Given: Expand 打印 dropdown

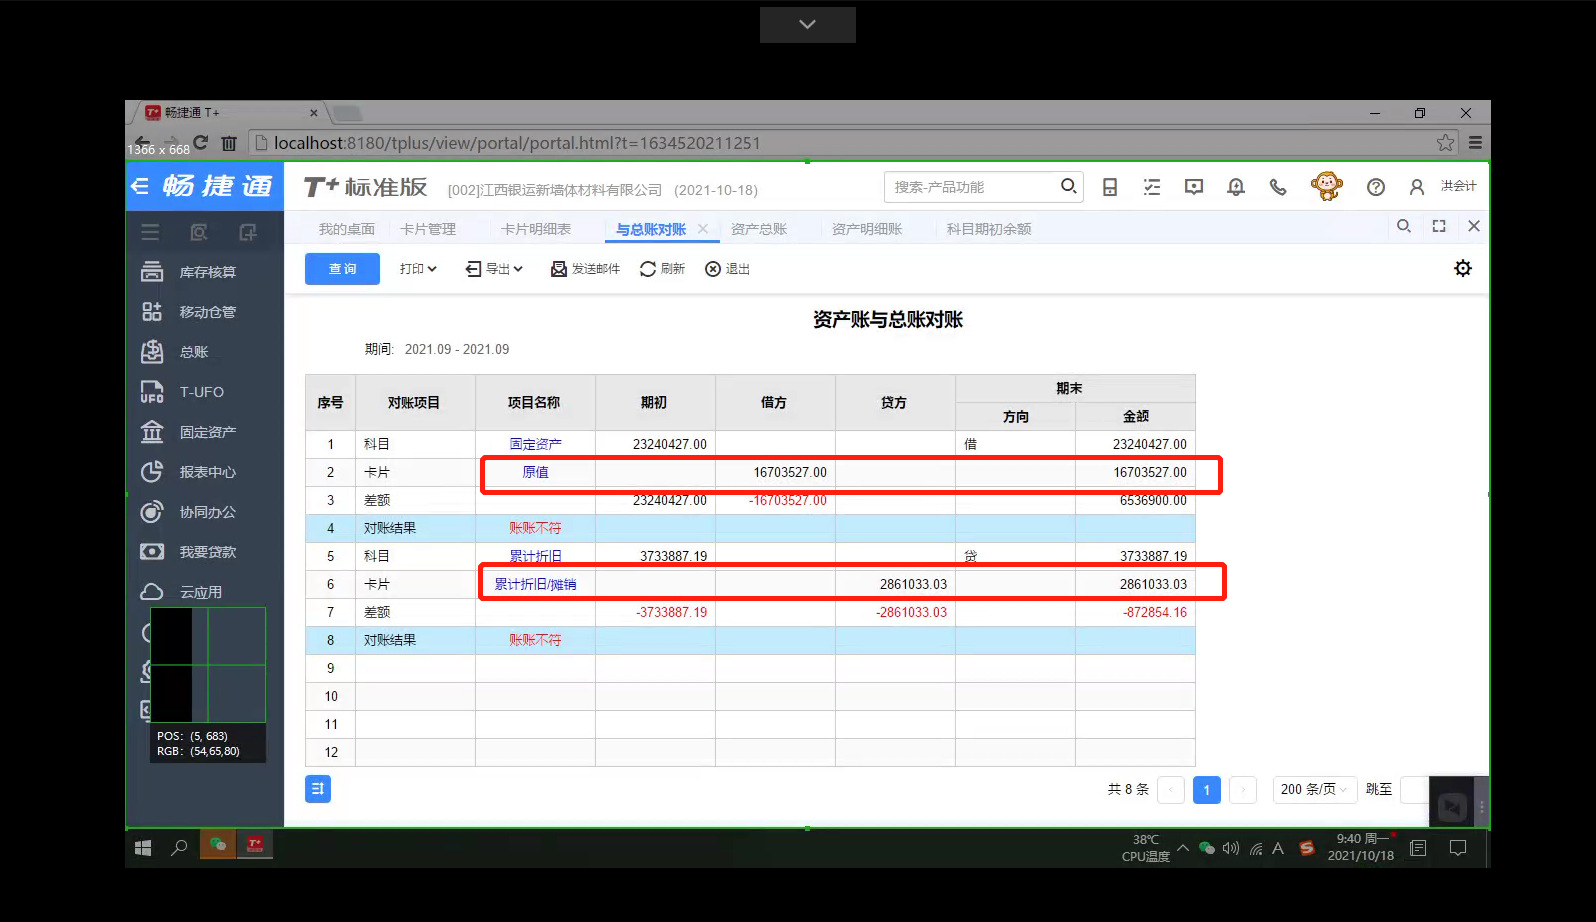Looking at the screenshot, I should coord(418,269).
